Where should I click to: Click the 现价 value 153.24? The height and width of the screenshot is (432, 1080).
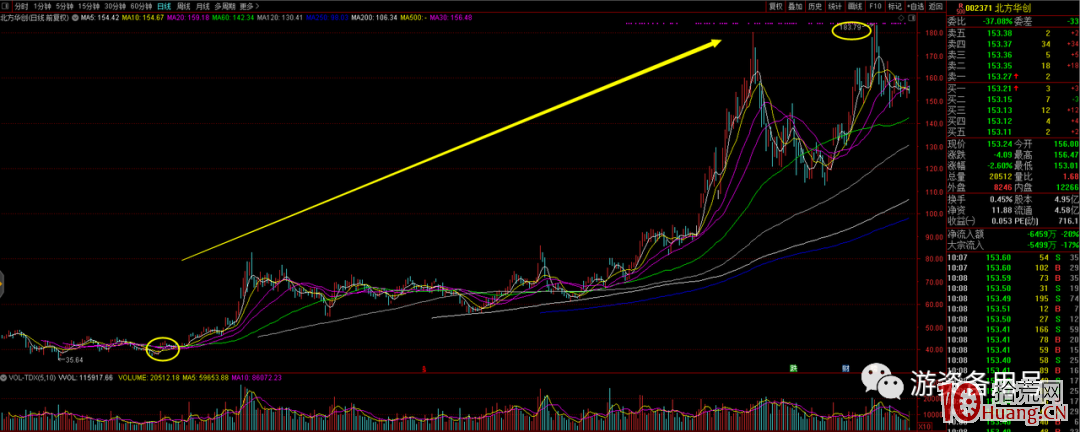pyautogui.click(x=999, y=144)
